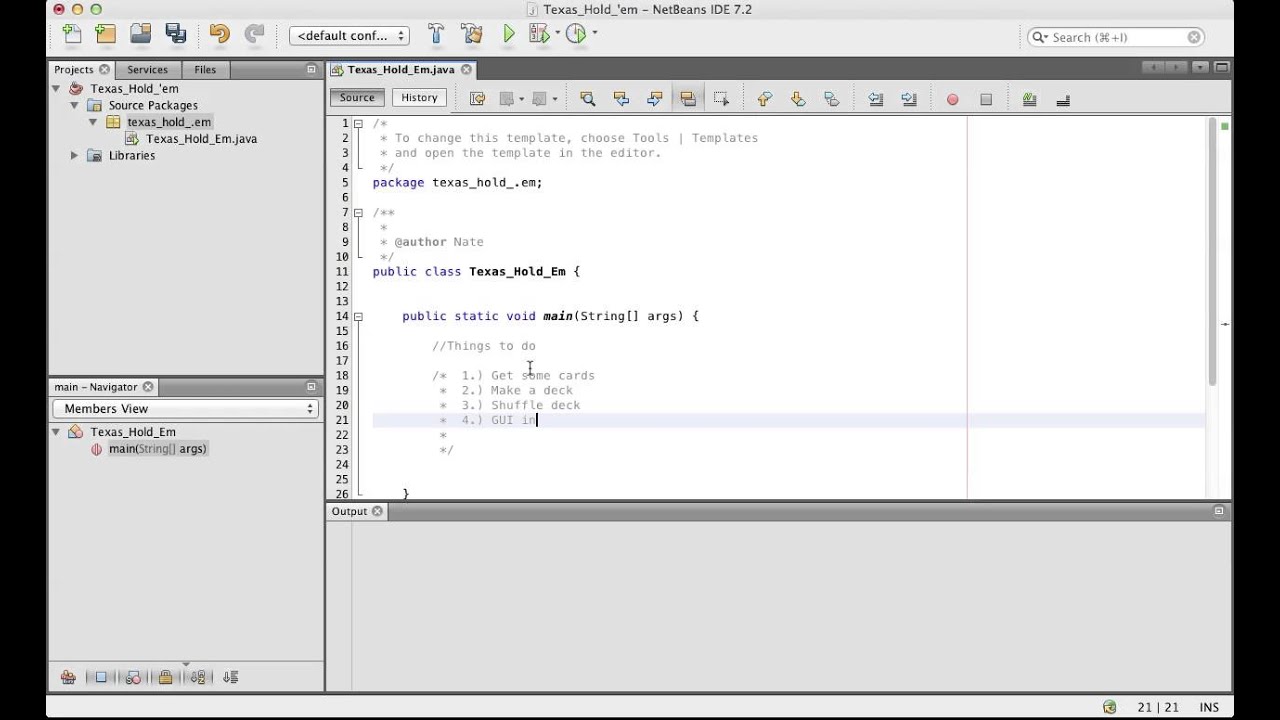The image size is (1280, 720).
Task: Click Shift Line Right icon
Action: coord(909,99)
